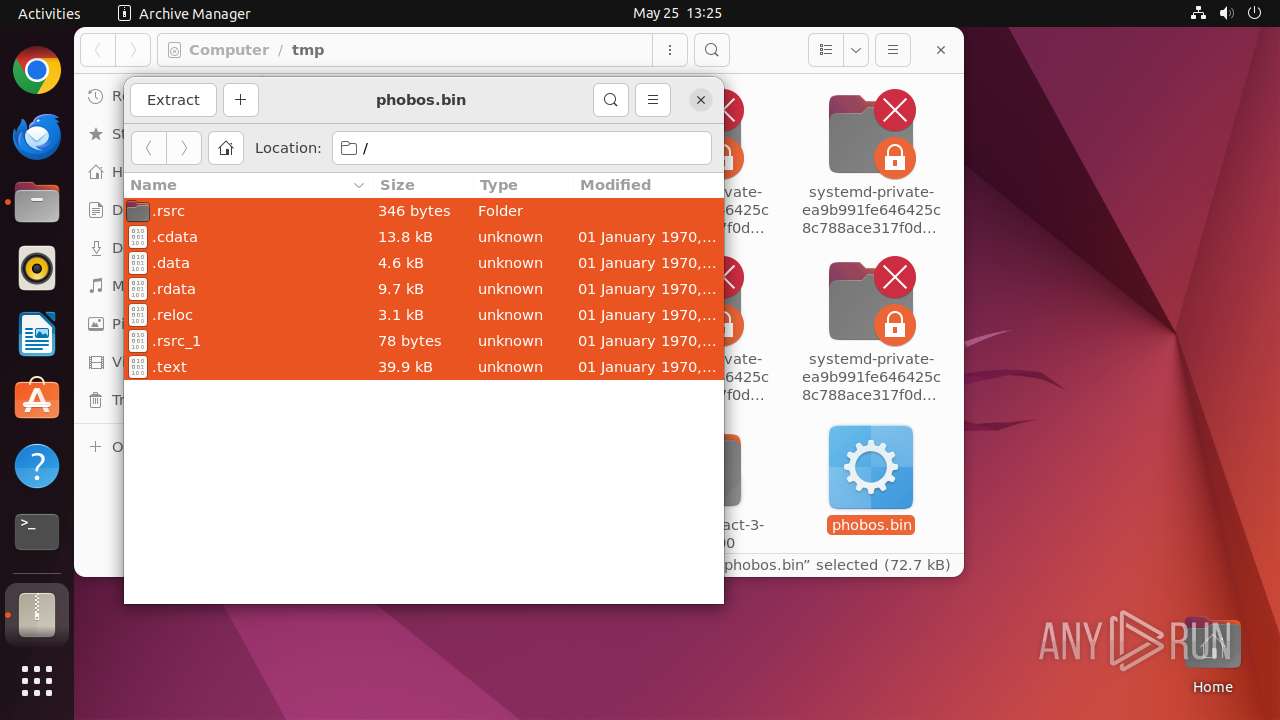Open Google Chrome from the dock
Screen dimensions: 1280x720
pos(37,71)
